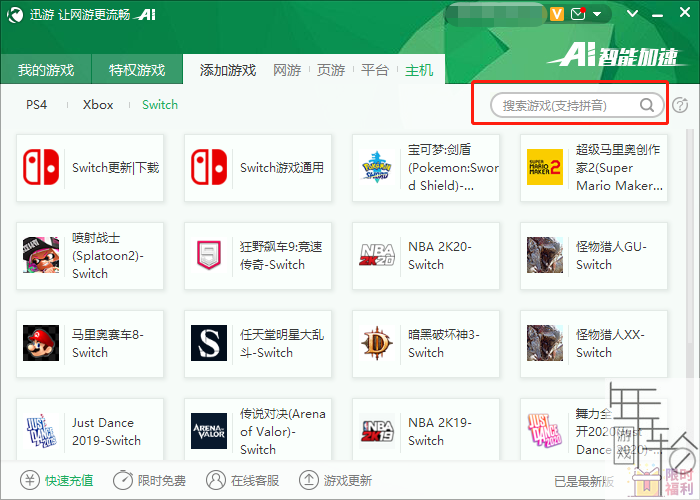This screenshot has height=500, width=700.
Task: Click the Pokemon Sword Shield game icon
Action: click(x=377, y=167)
